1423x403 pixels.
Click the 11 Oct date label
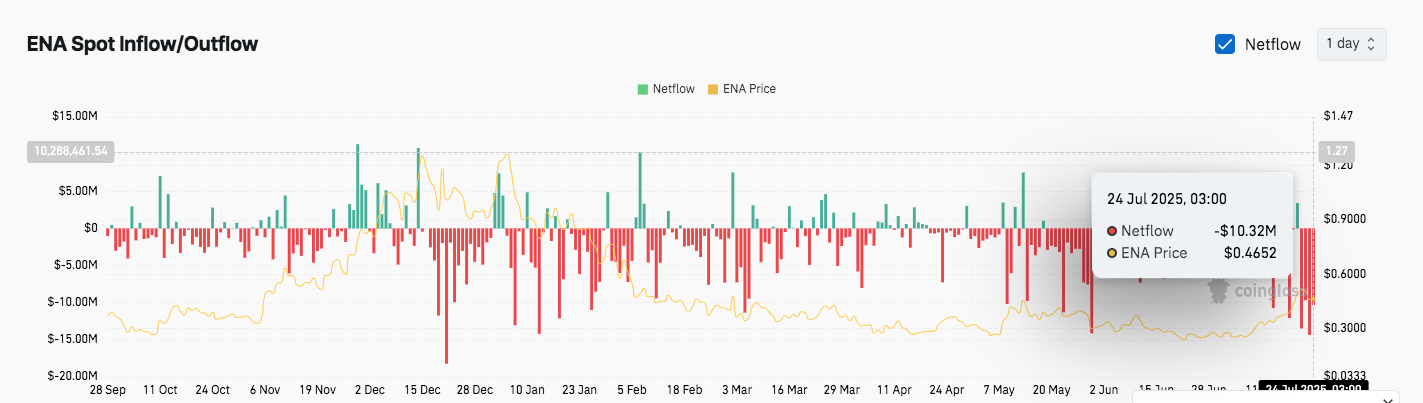[x=160, y=389]
